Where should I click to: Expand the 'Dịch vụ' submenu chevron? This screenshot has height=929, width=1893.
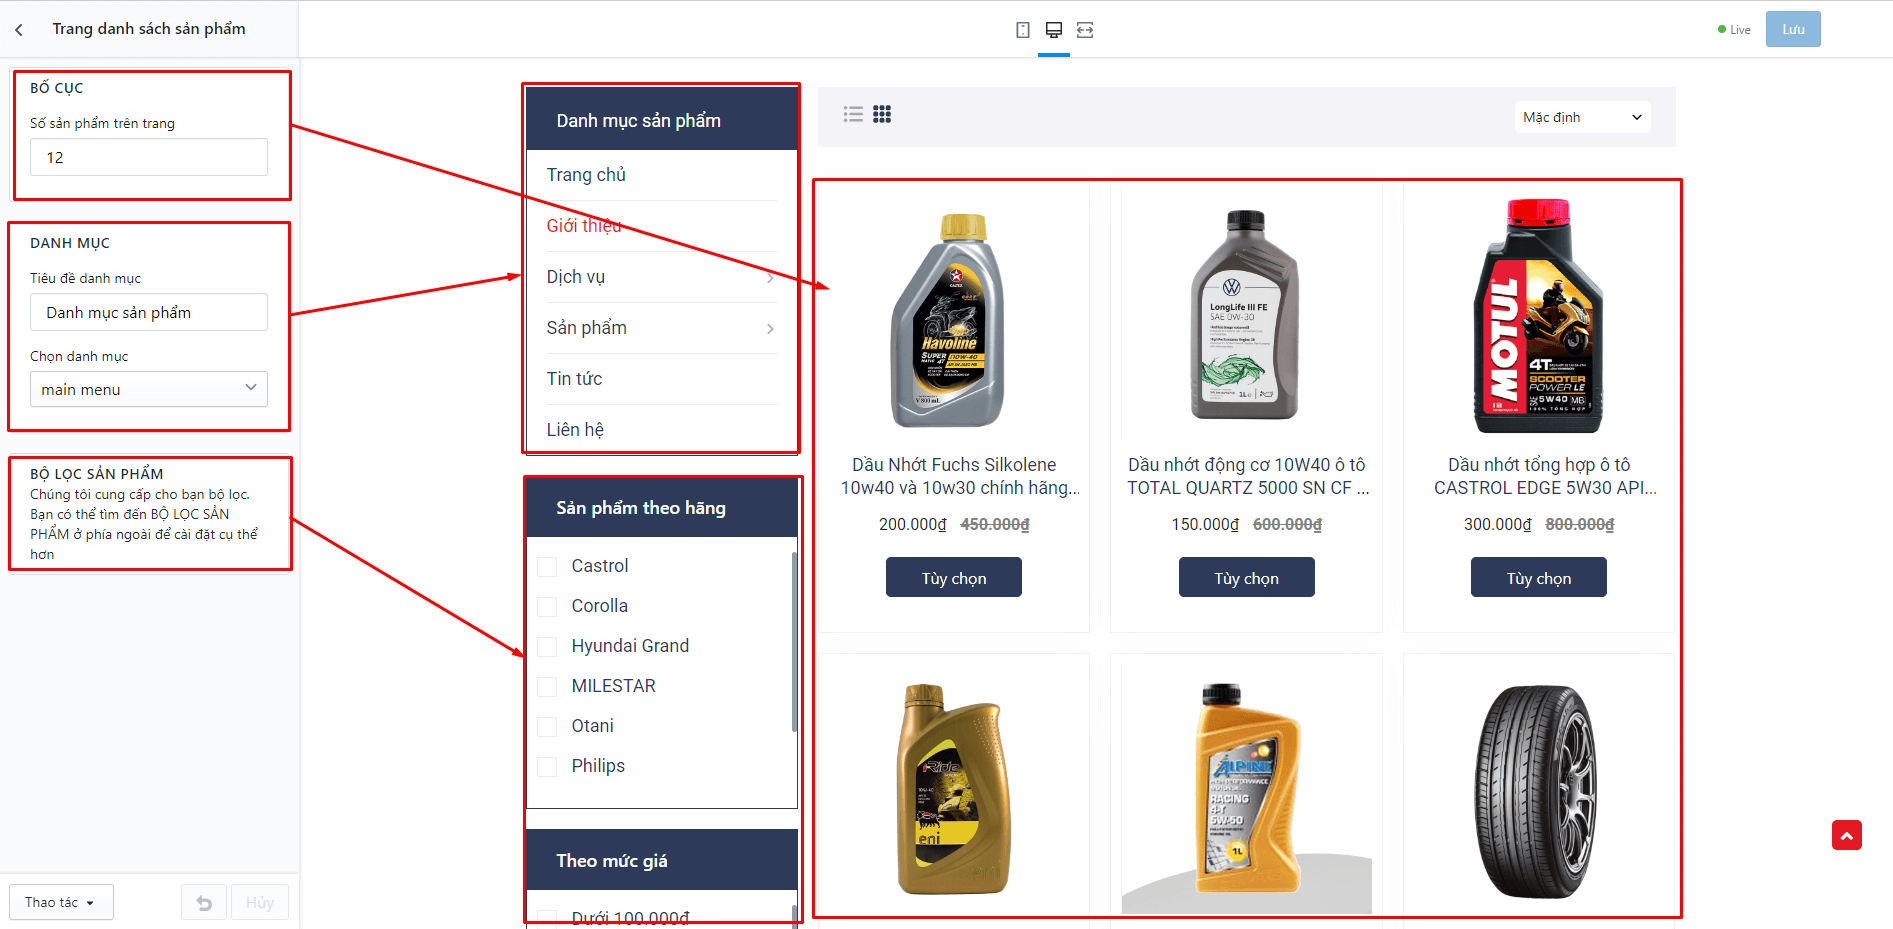coord(770,278)
